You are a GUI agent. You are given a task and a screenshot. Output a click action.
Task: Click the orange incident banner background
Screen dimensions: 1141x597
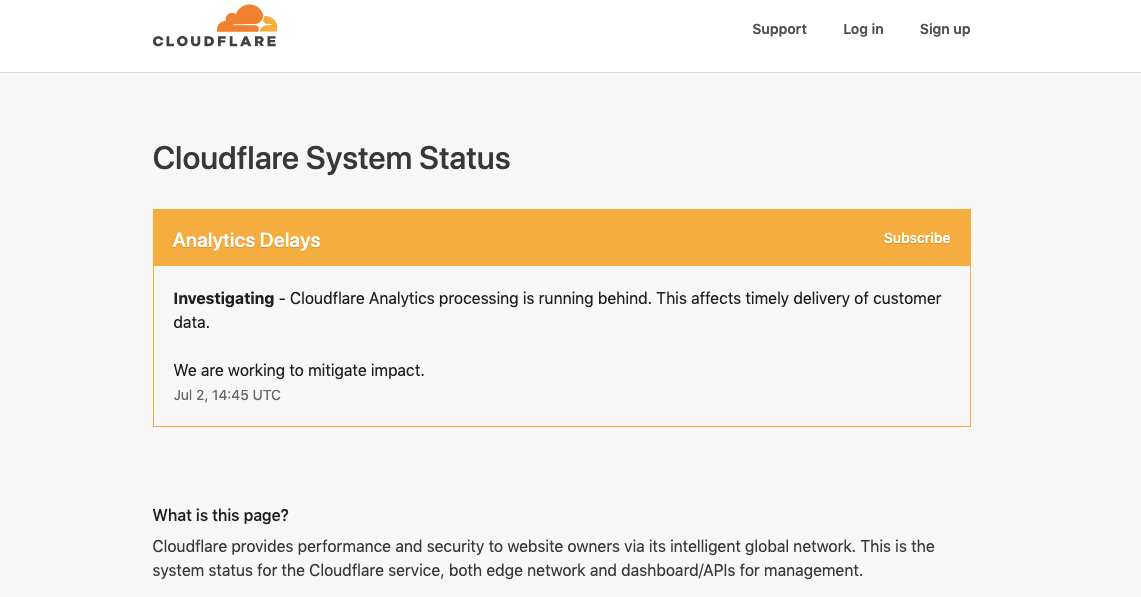[x=600, y=238]
